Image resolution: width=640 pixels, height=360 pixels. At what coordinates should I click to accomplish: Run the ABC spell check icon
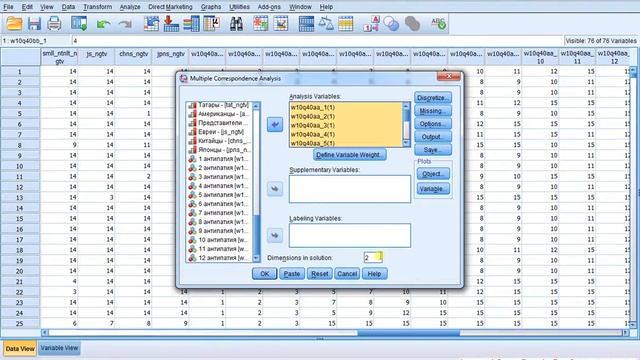coord(439,24)
